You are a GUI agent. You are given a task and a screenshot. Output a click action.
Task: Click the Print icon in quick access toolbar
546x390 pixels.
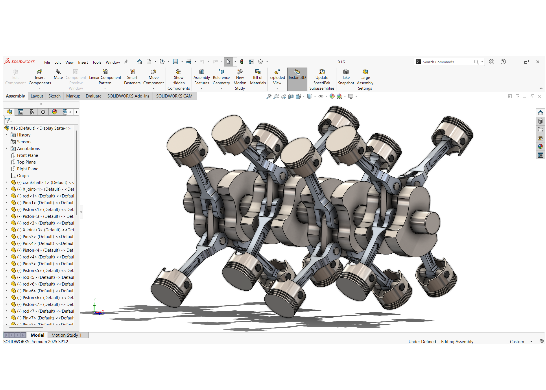pos(188,62)
